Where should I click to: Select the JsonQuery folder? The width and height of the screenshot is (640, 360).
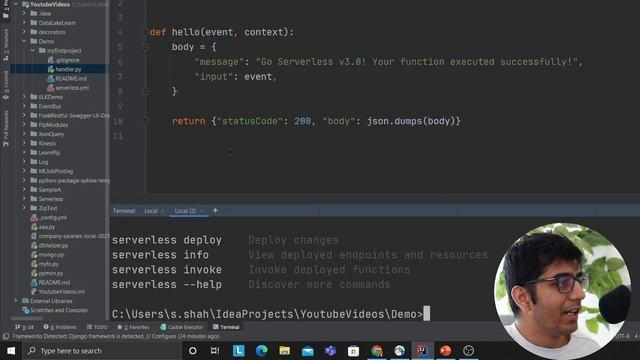pos(51,134)
